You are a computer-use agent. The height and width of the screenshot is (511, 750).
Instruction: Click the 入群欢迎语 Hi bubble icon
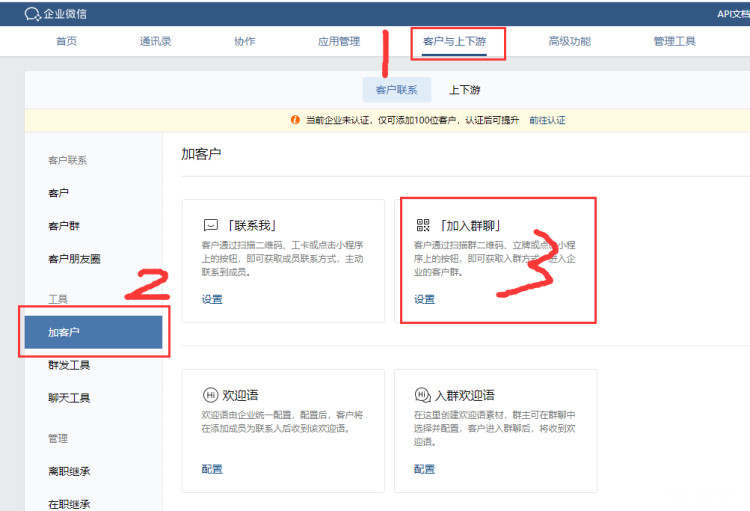coord(423,395)
